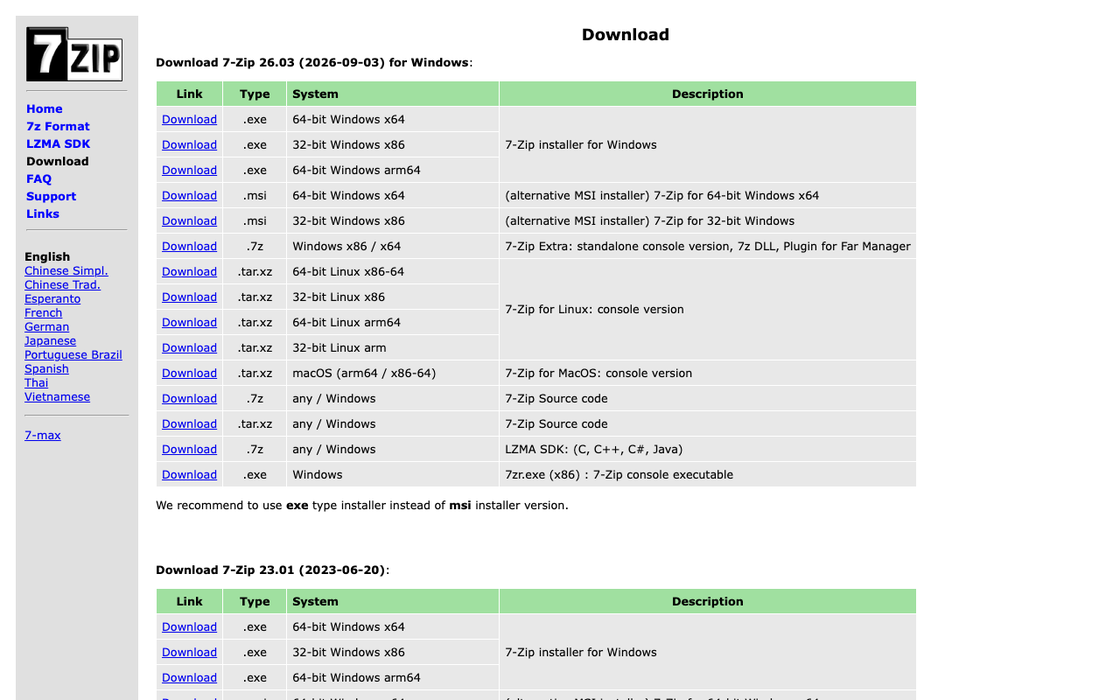Image resolution: width=1120 pixels, height=700 pixels.
Task: Switch language to Thai
Action: 36,383
